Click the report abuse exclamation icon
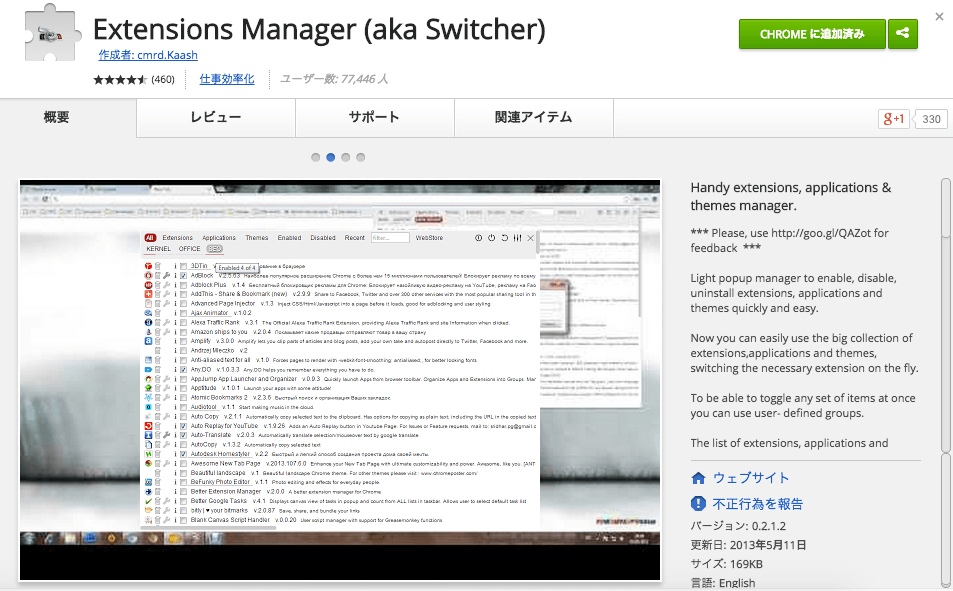Image resolution: width=953 pixels, height=591 pixels. click(698, 503)
